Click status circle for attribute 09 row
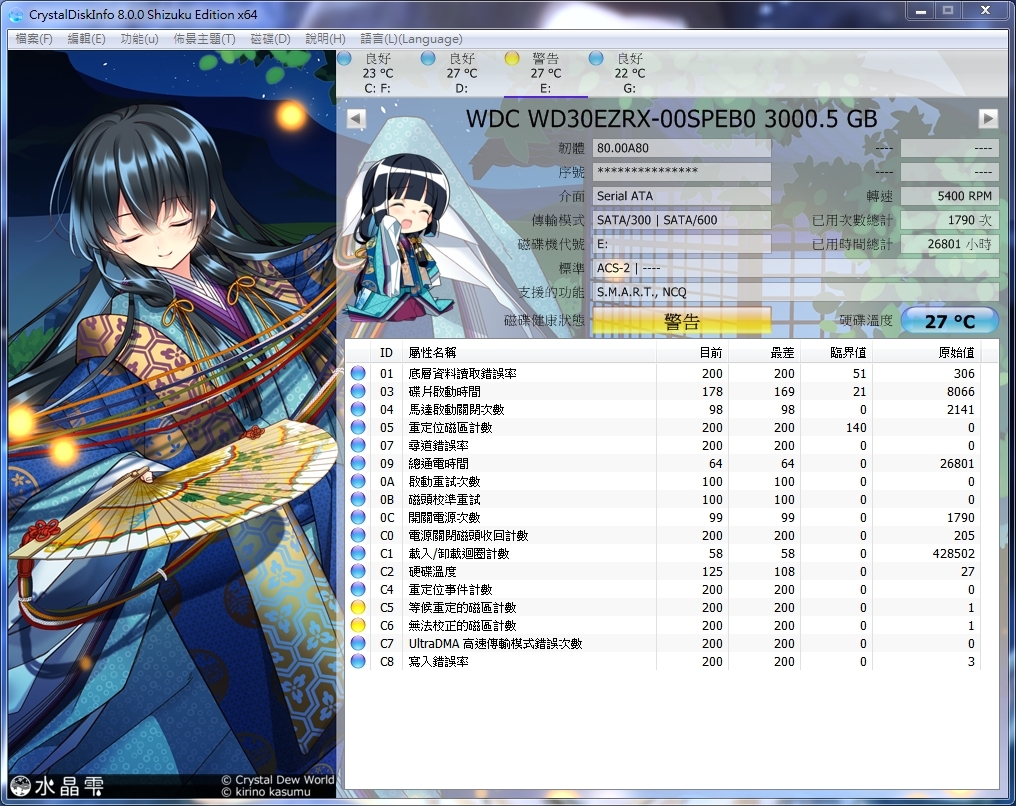This screenshot has width=1016, height=806. [x=358, y=463]
